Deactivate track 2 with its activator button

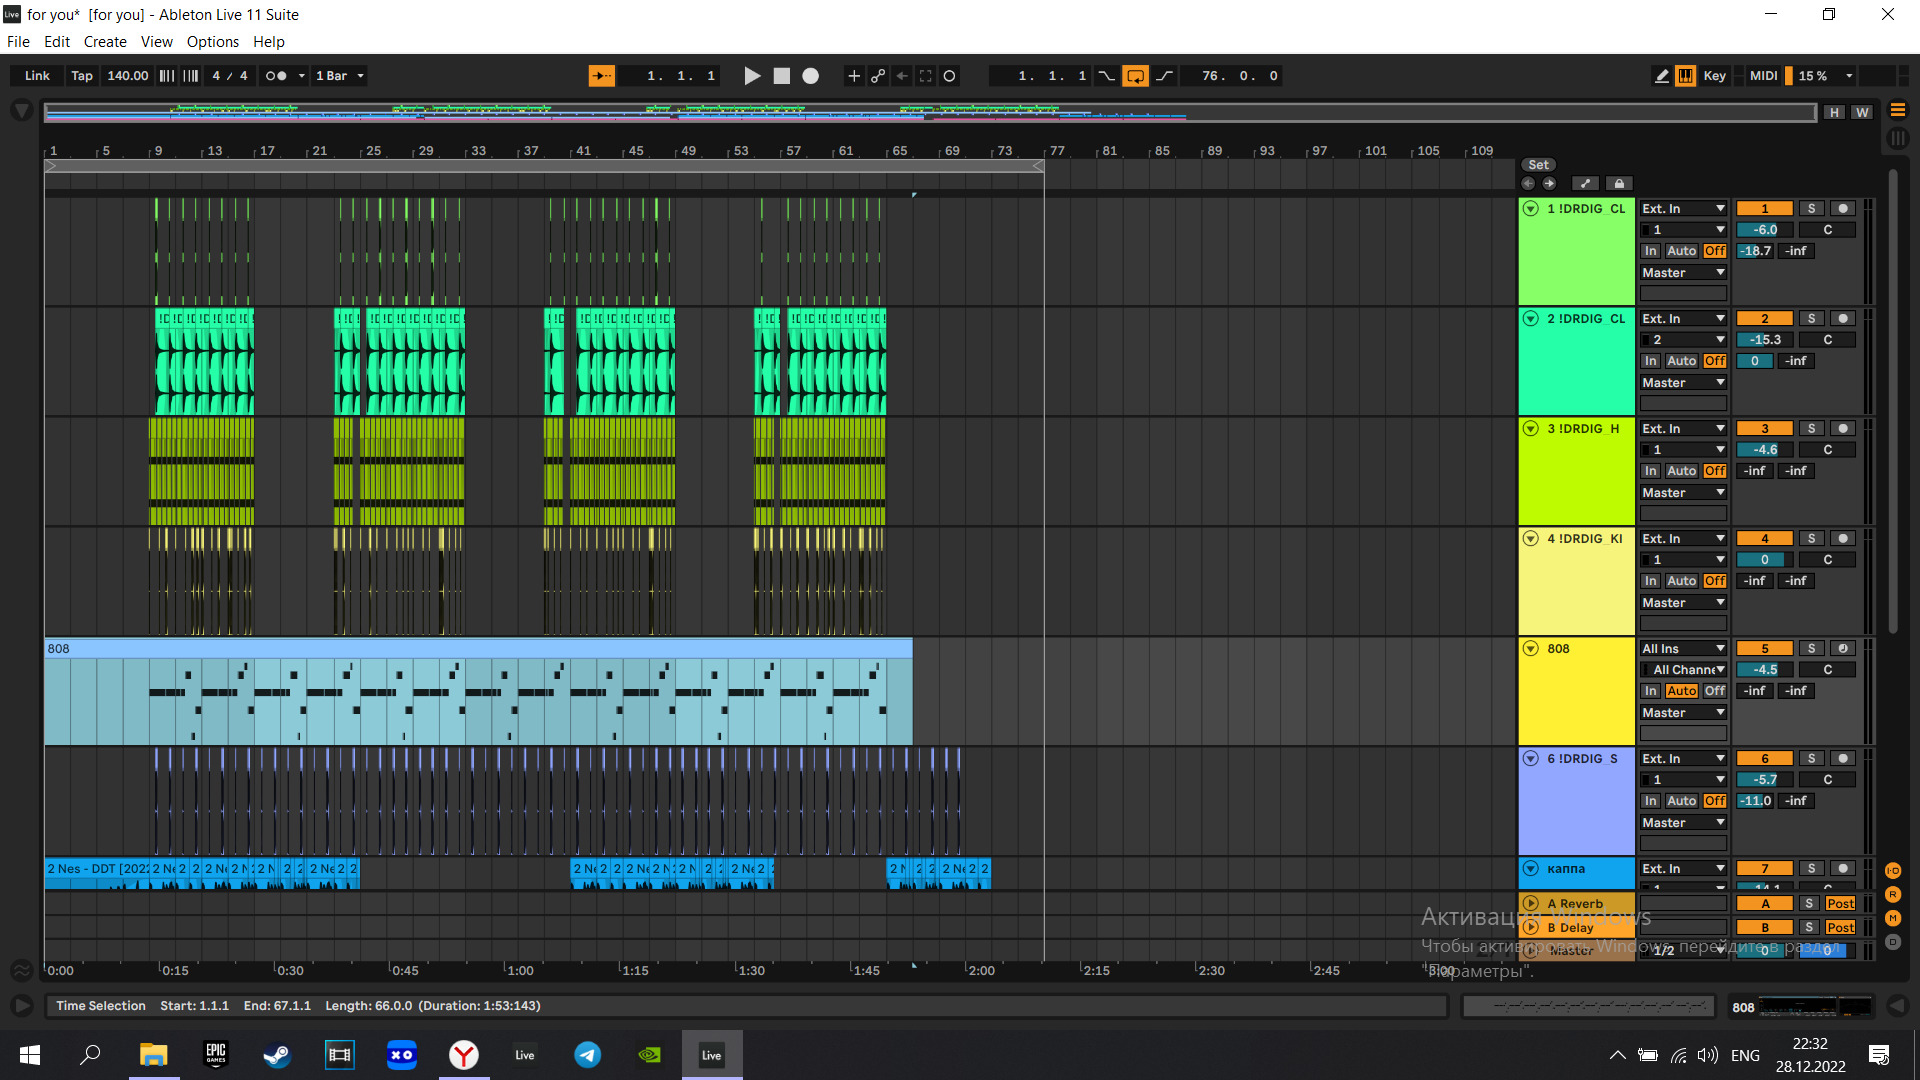point(1765,319)
